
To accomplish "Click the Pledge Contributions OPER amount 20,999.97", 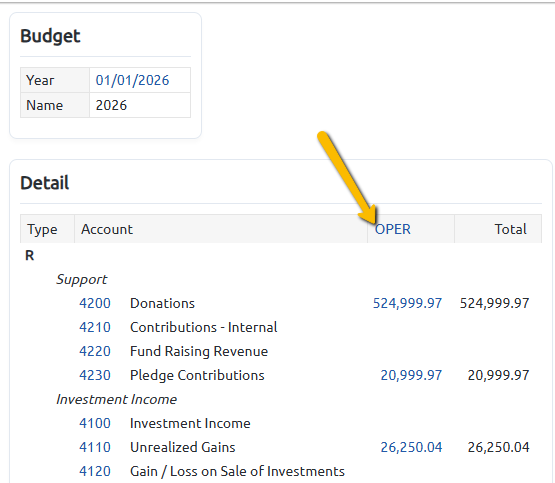I will point(411,375).
